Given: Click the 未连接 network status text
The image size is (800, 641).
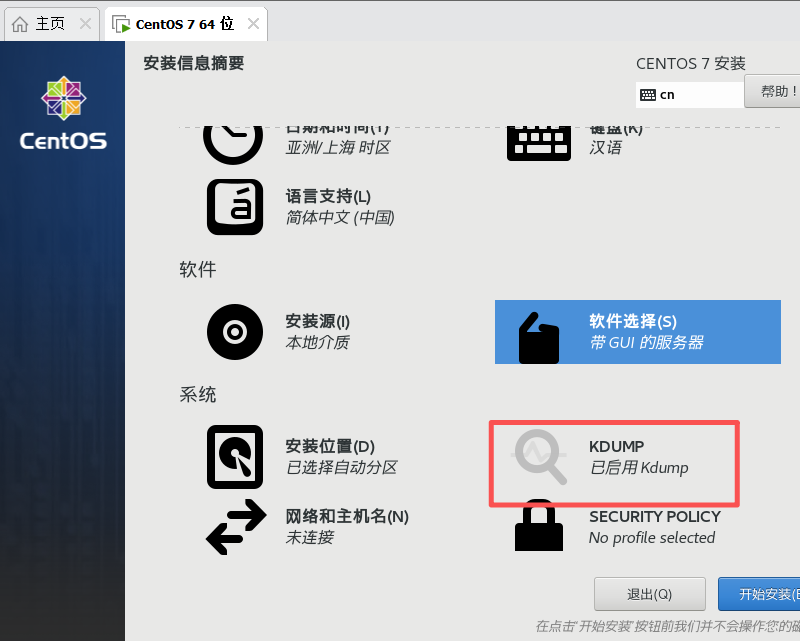Looking at the screenshot, I should pos(310,537).
